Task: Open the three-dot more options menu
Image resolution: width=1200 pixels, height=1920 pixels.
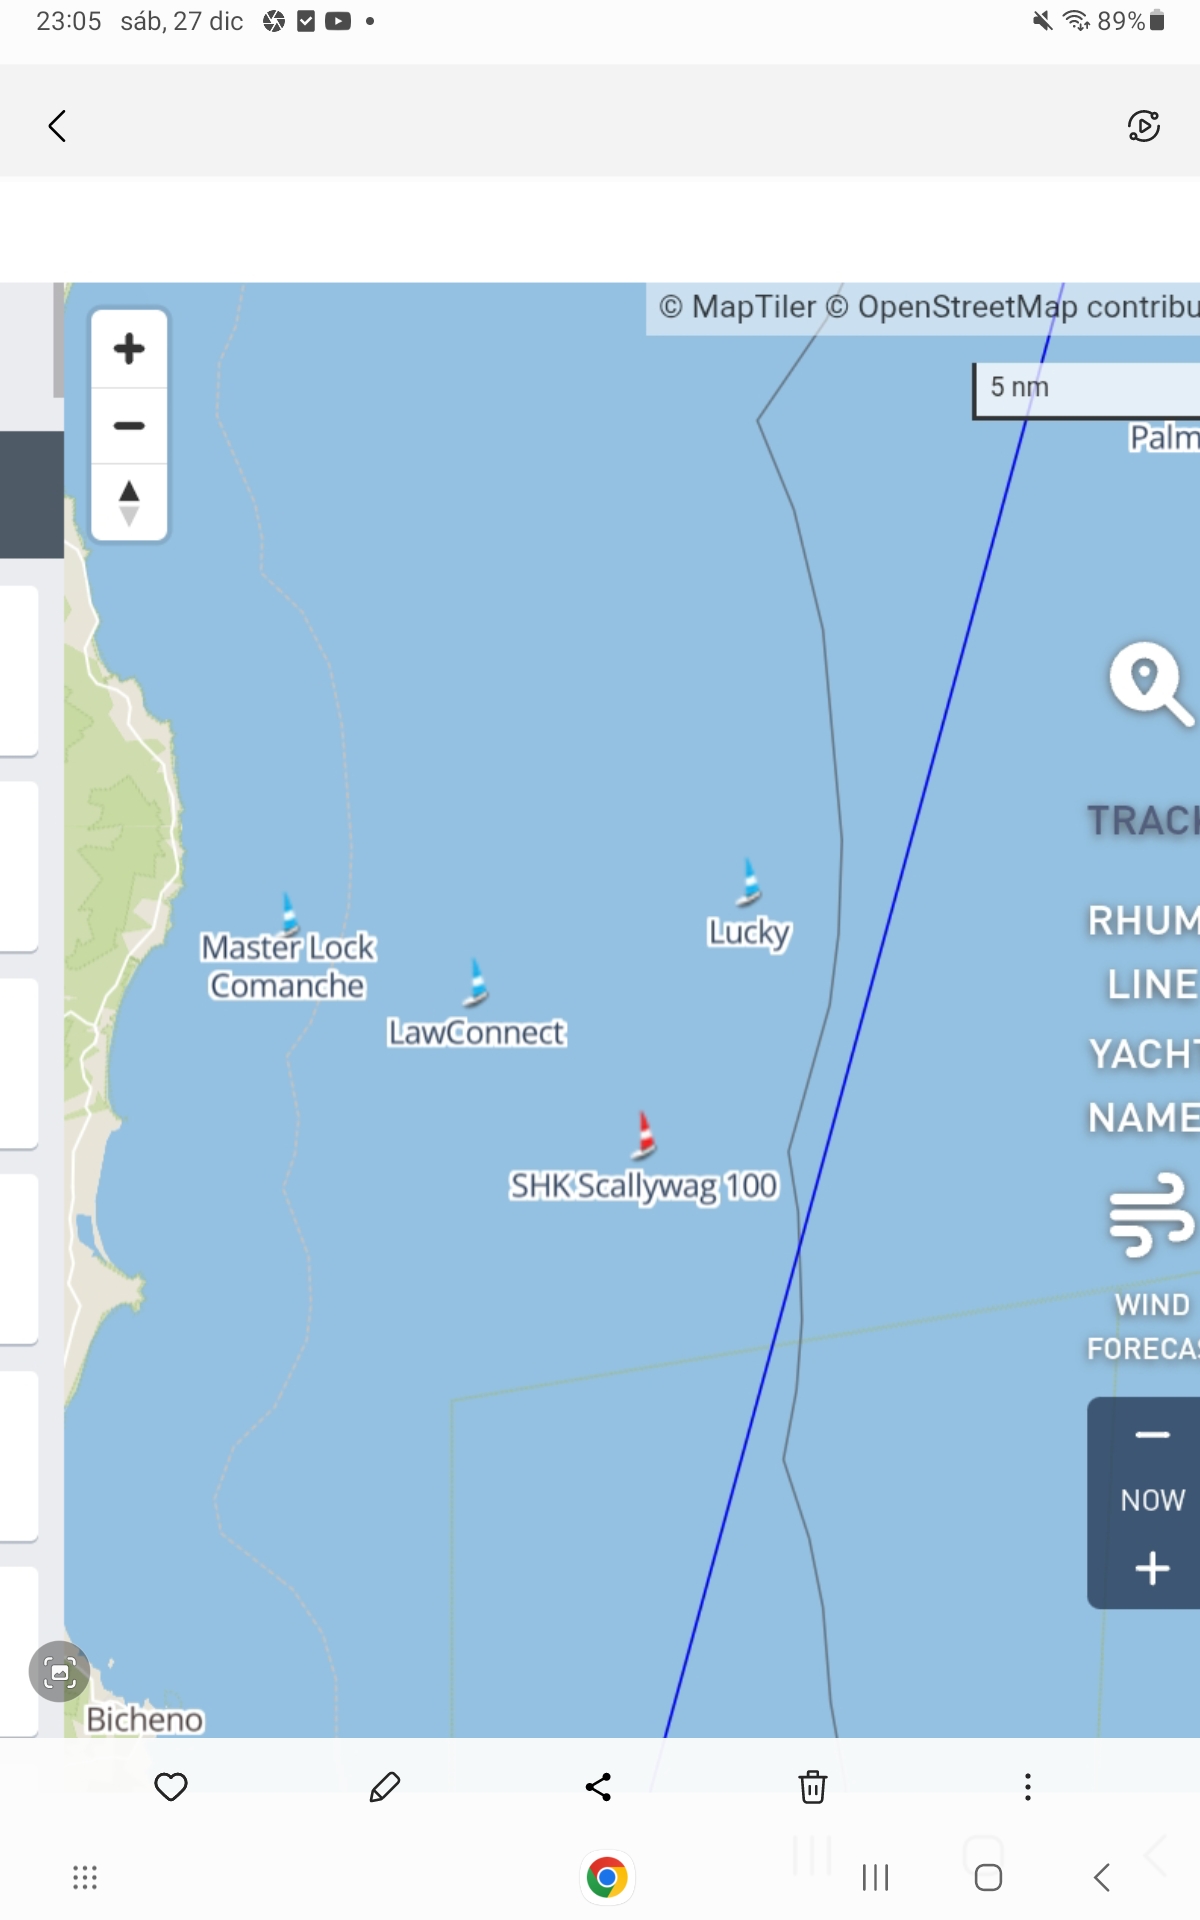Action: coord(1027,1787)
